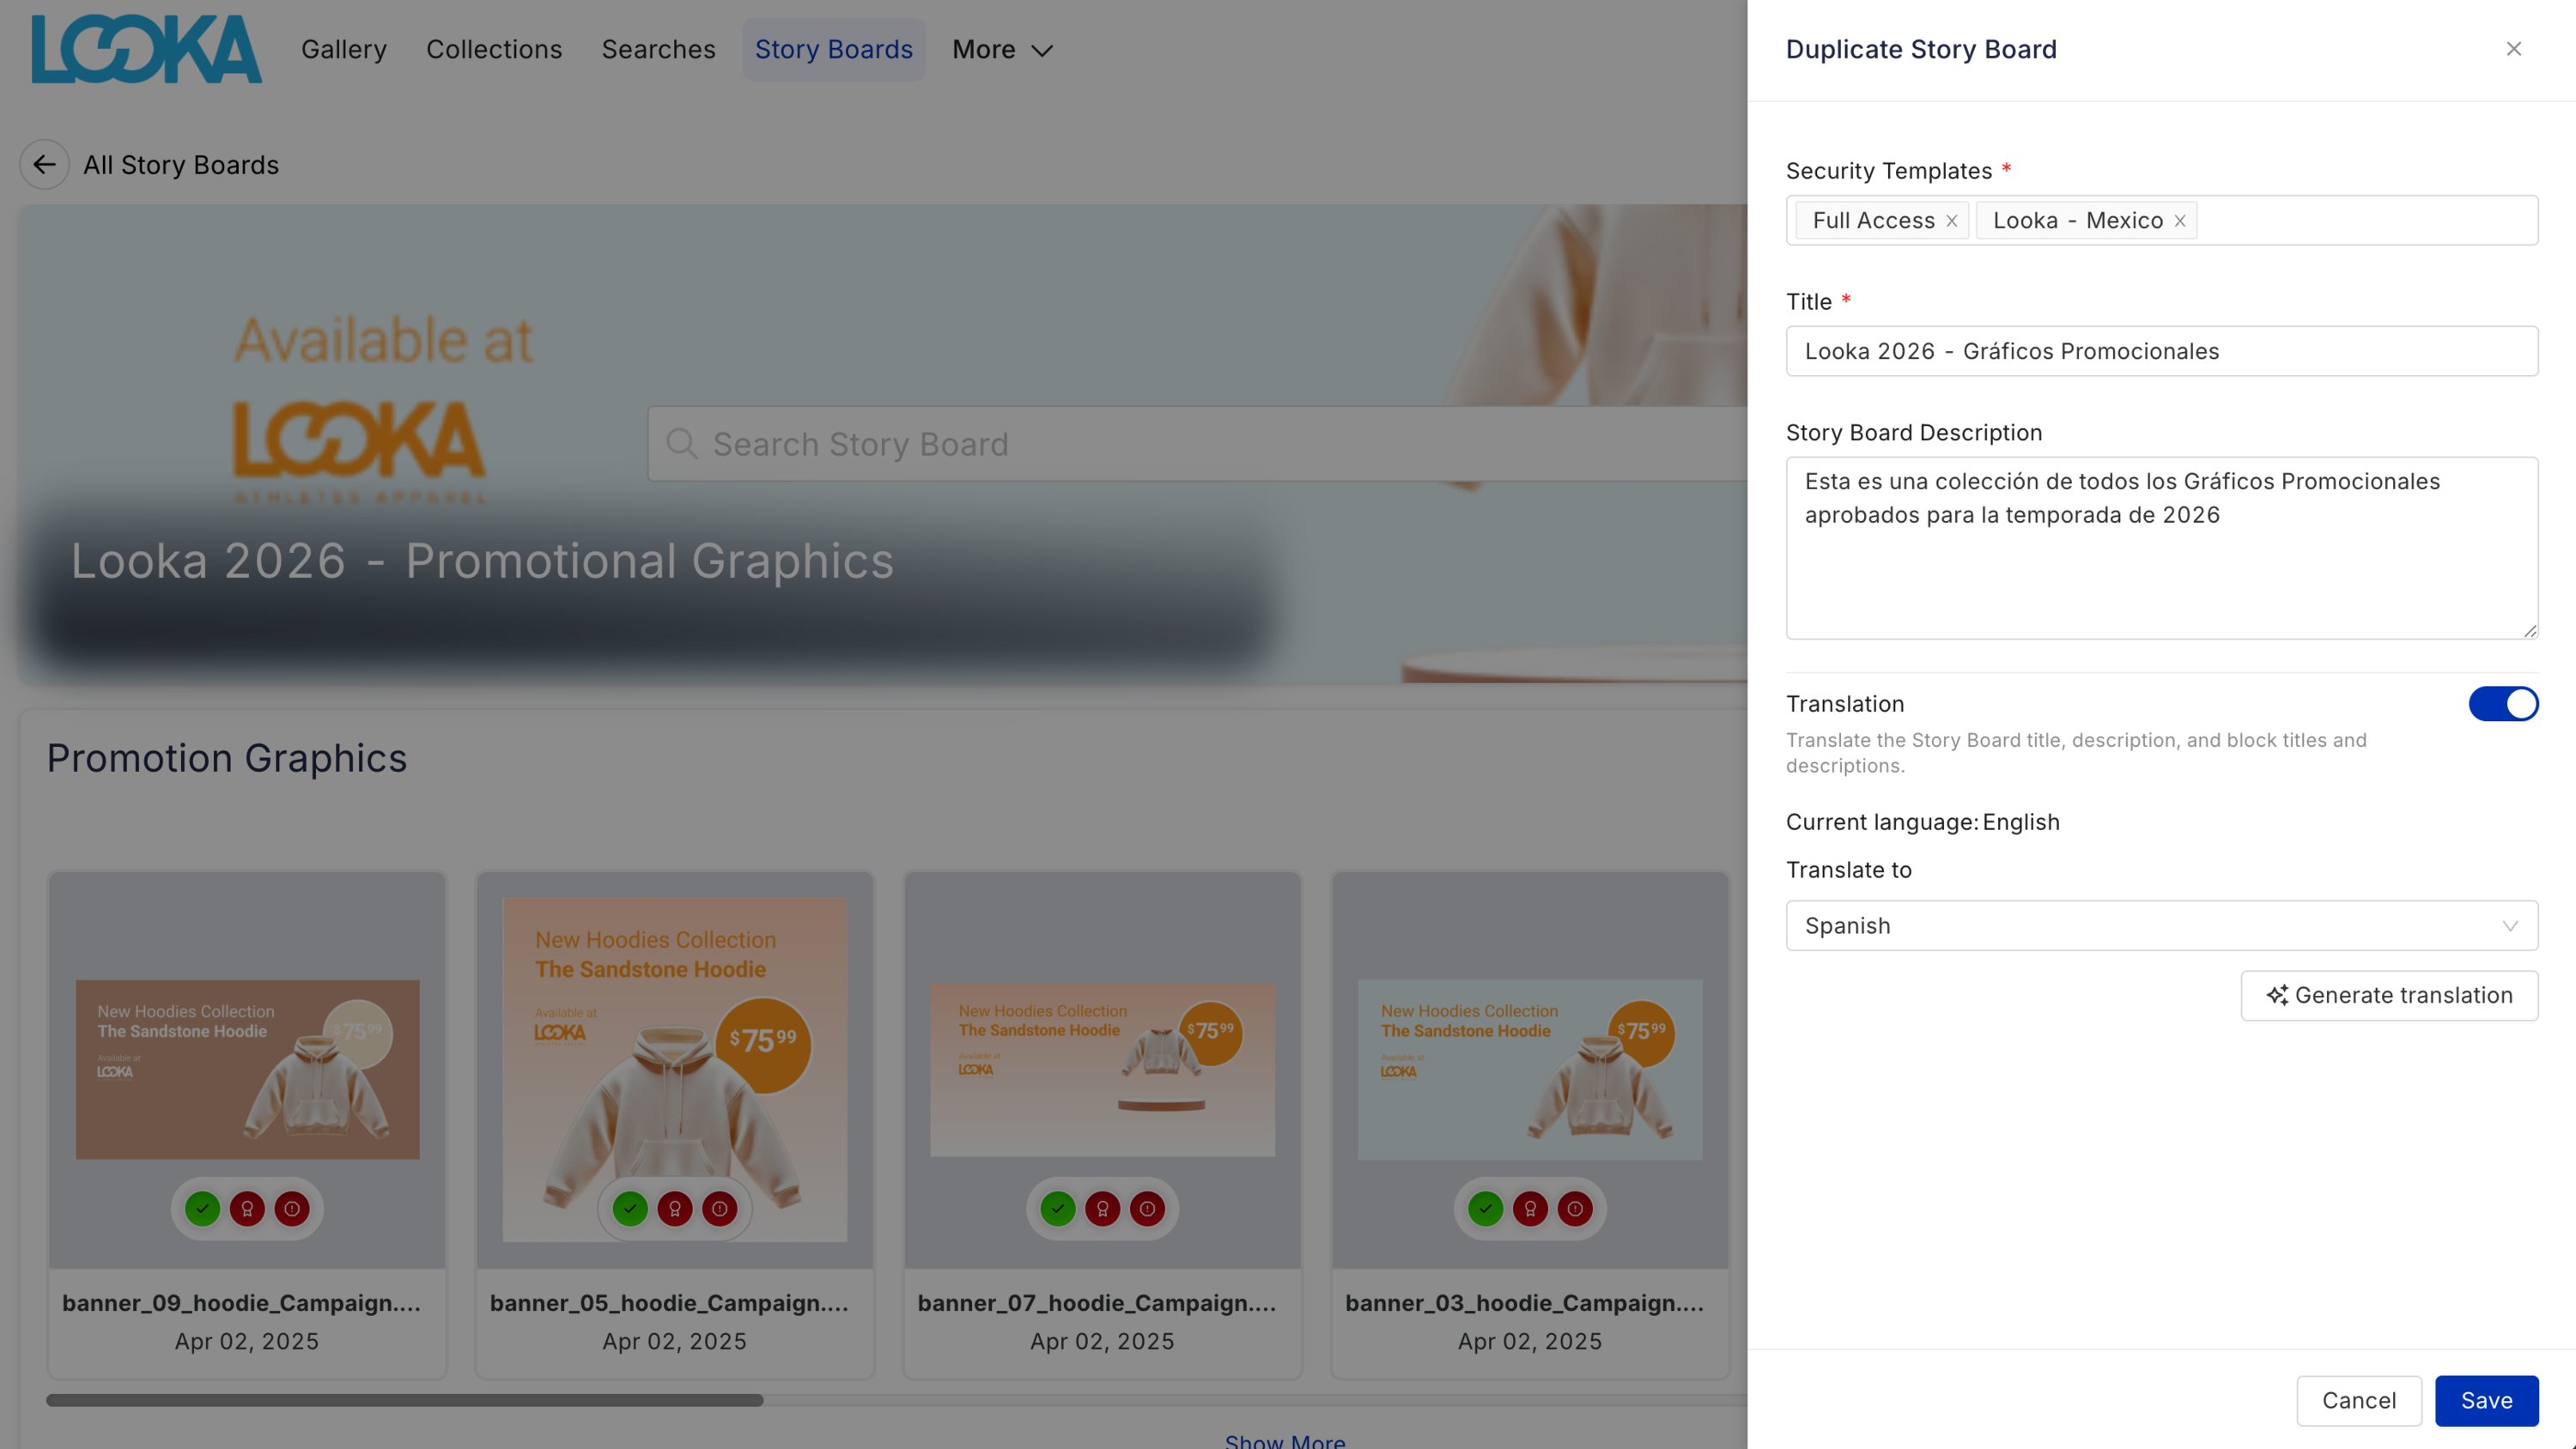Click the Looka logo in the header
This screenshot has height=1449, width=2576.
point(146,48)
